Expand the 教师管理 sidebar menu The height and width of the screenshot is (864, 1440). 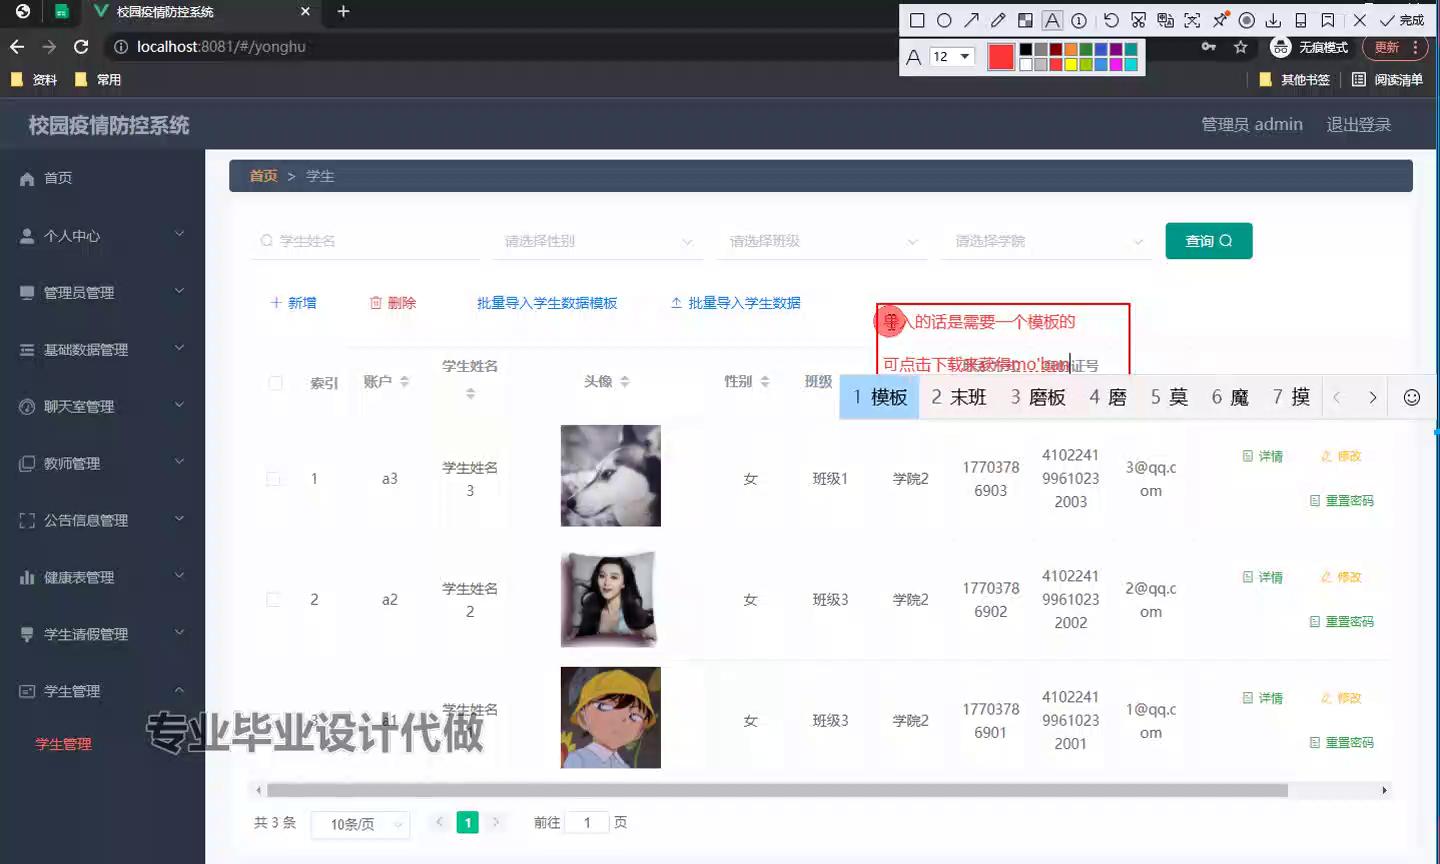coord(102,463)
